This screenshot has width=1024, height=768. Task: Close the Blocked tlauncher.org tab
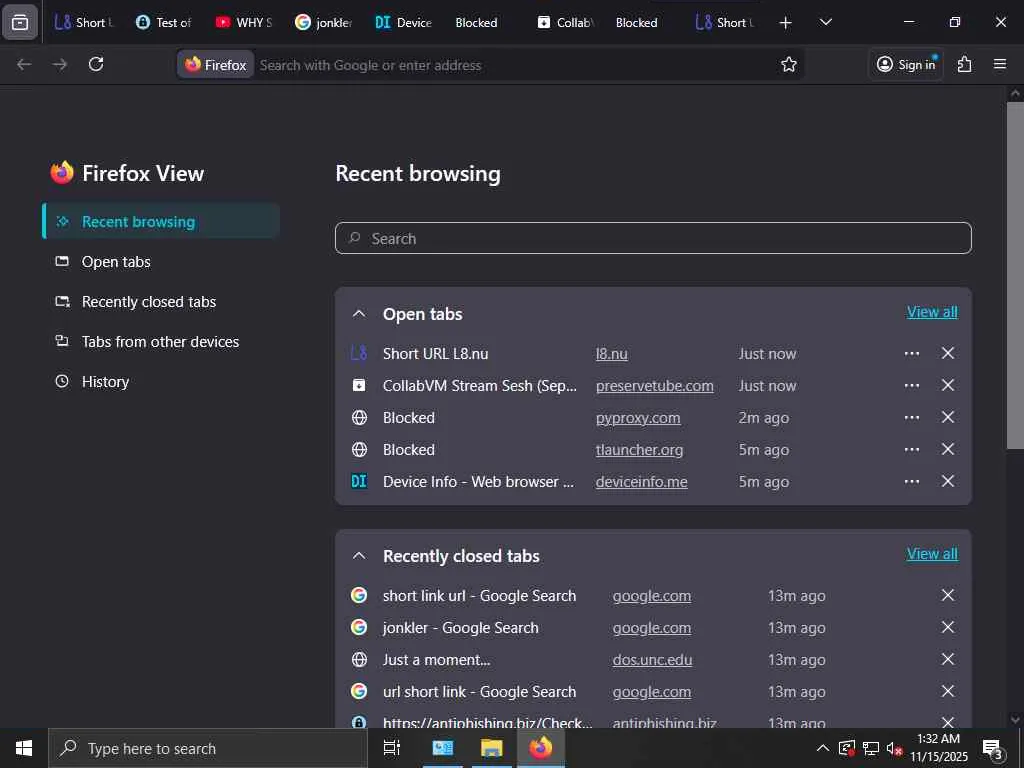tap(948, 449)
